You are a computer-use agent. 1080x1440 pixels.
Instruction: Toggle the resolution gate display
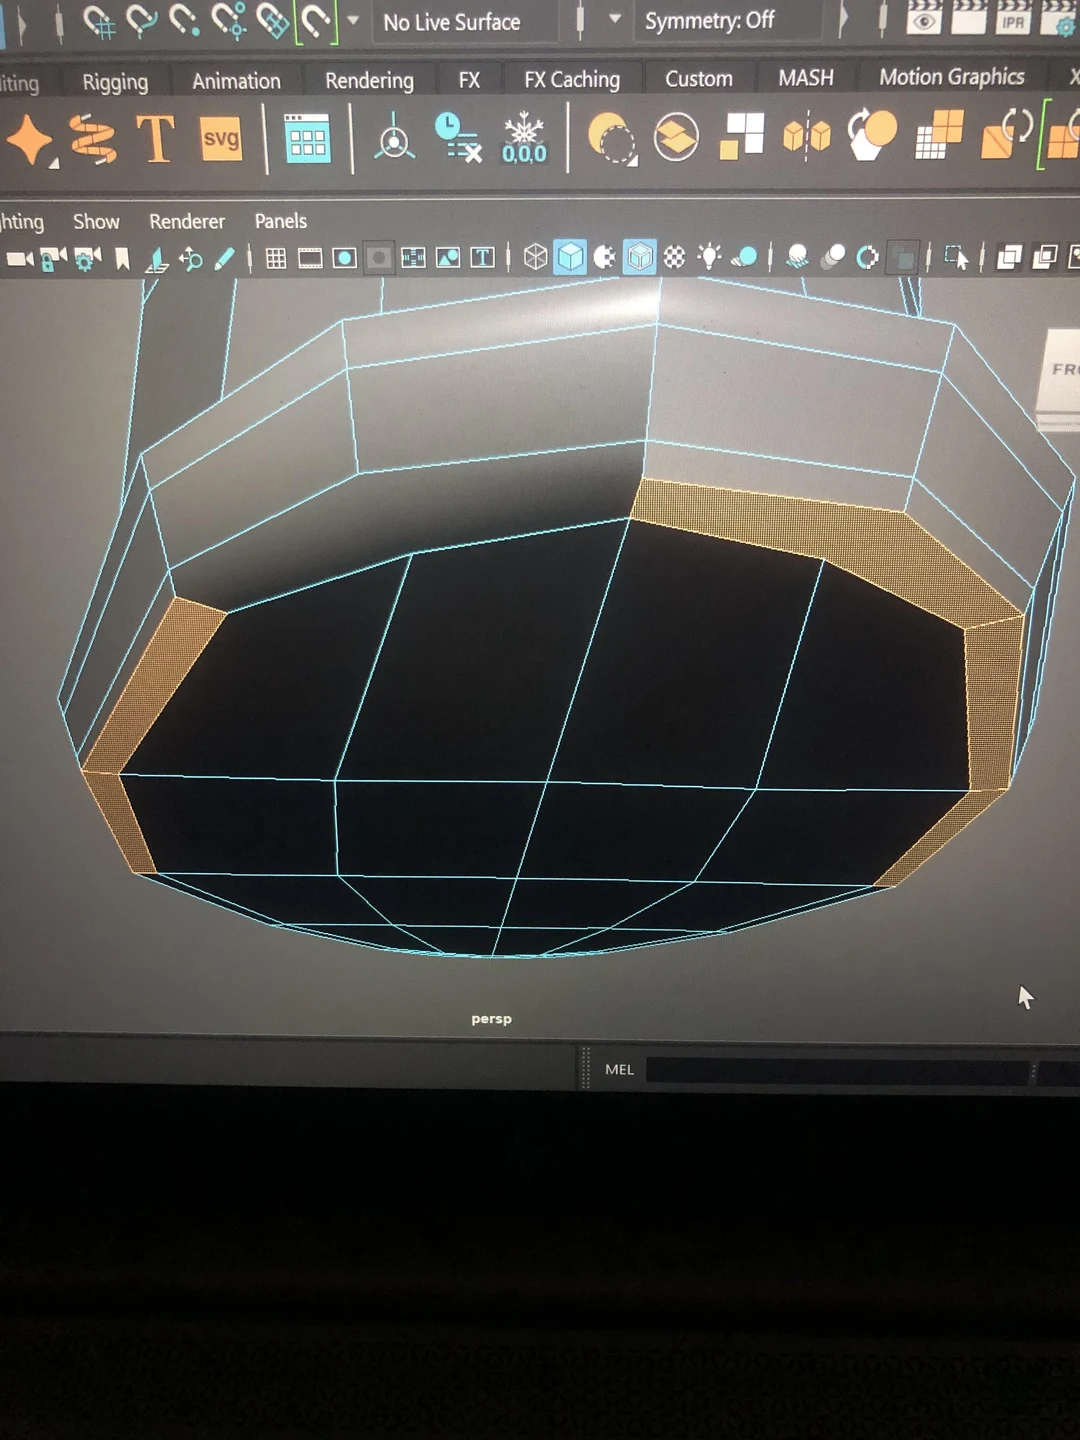click(344, 257)
